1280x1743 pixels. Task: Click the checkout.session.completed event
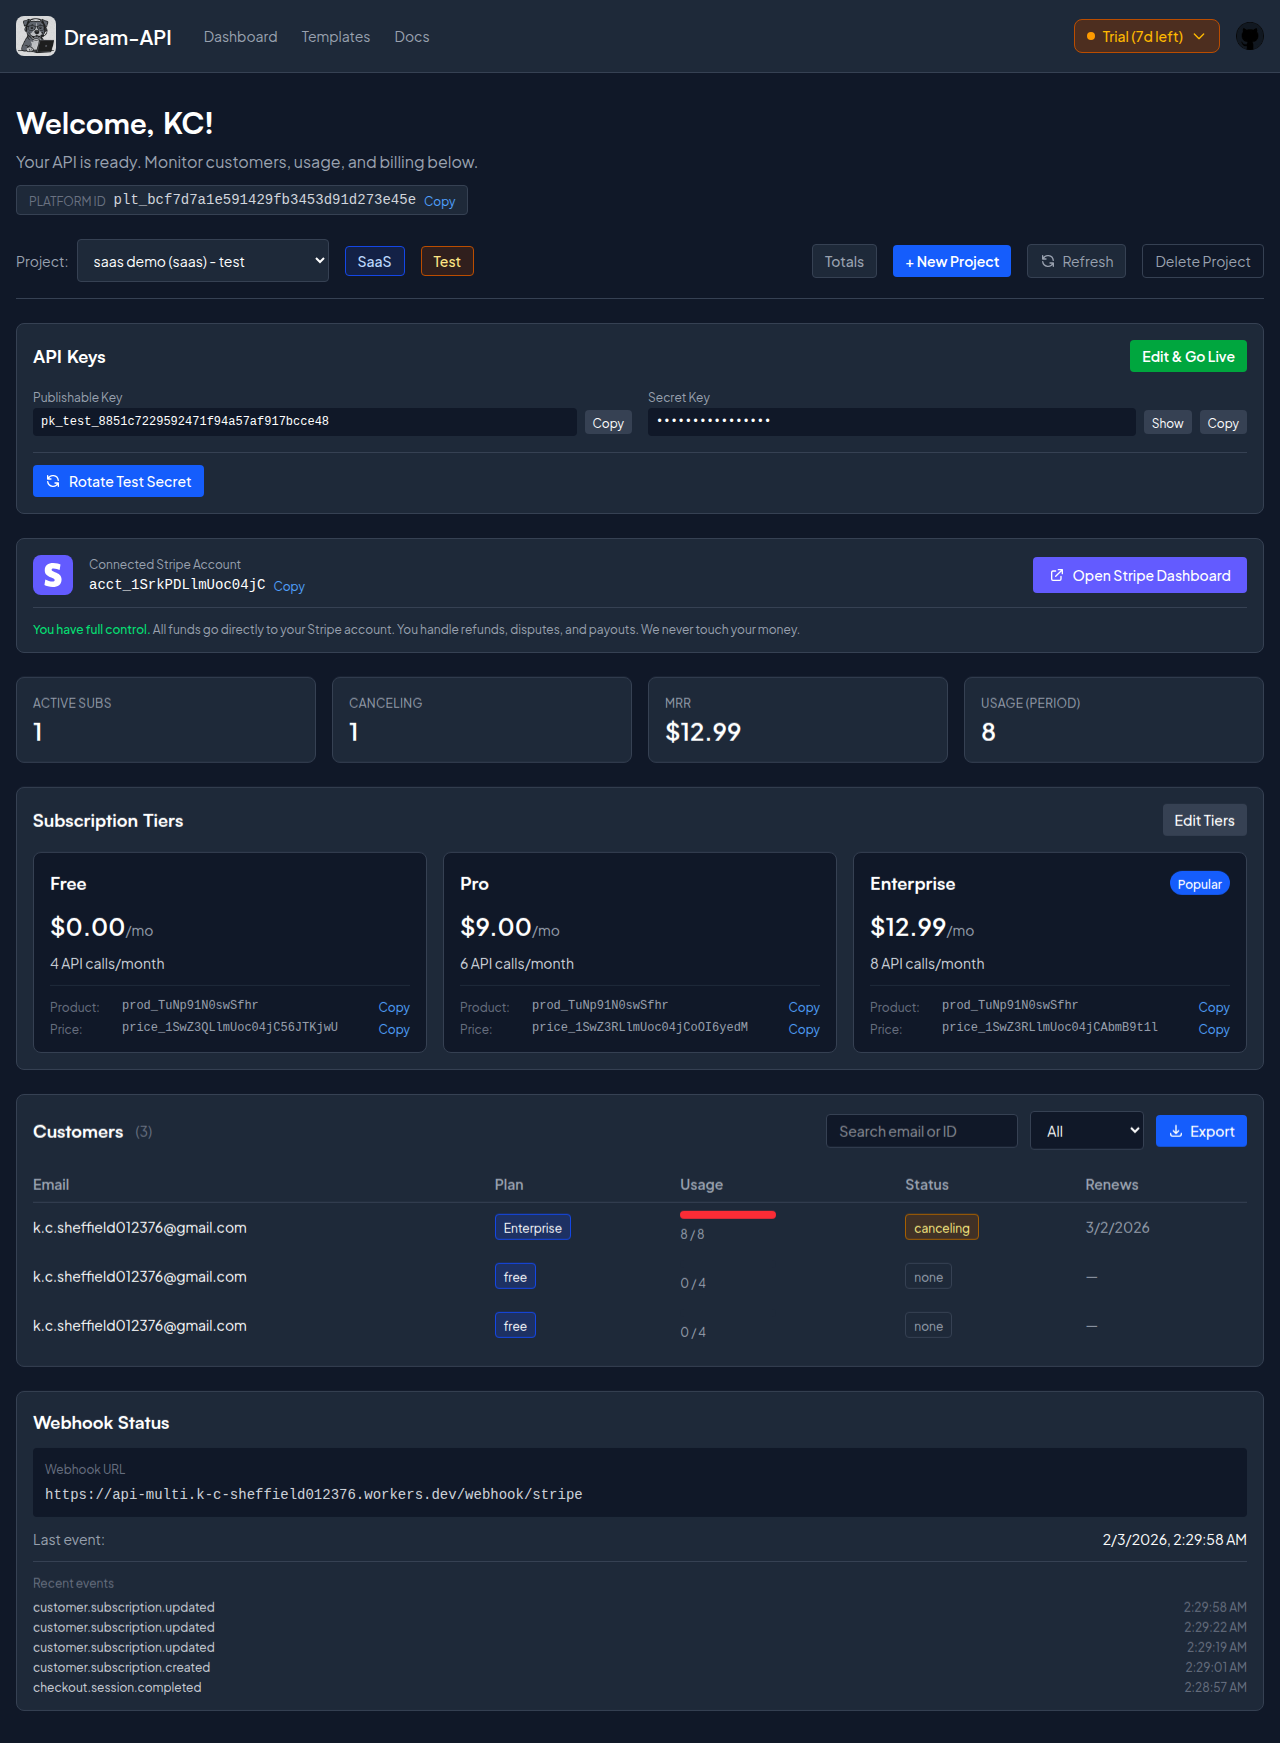[x=117, y=1687]
